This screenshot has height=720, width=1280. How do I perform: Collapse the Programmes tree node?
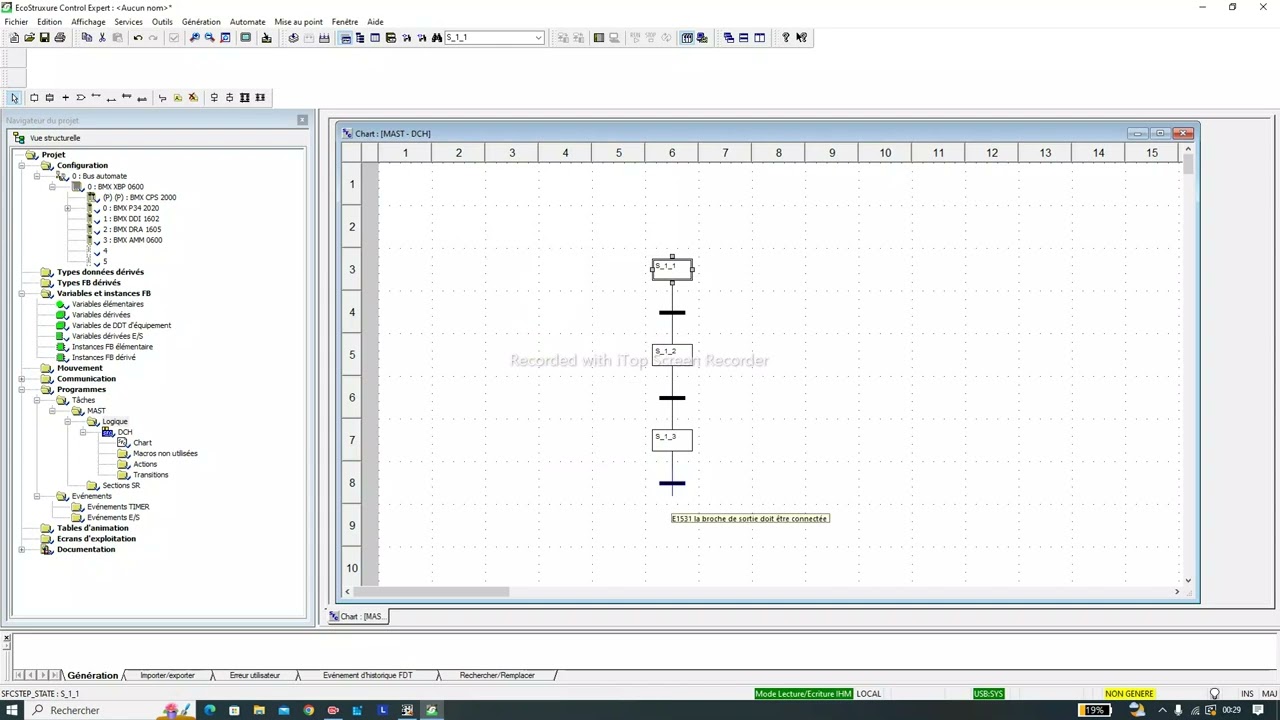pos(22,390)
